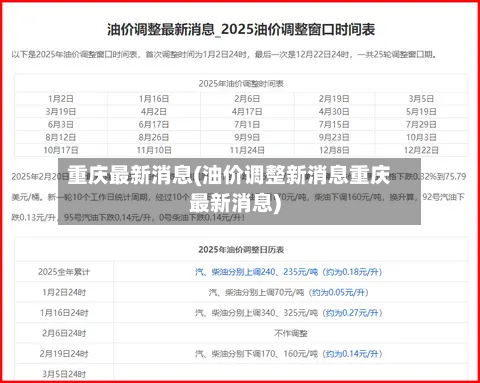This screenshot has width=480, height=383.
Task: Click the intro sentence starting 以下是2025年油价调整窗口时间表
Action: [224, 54]
